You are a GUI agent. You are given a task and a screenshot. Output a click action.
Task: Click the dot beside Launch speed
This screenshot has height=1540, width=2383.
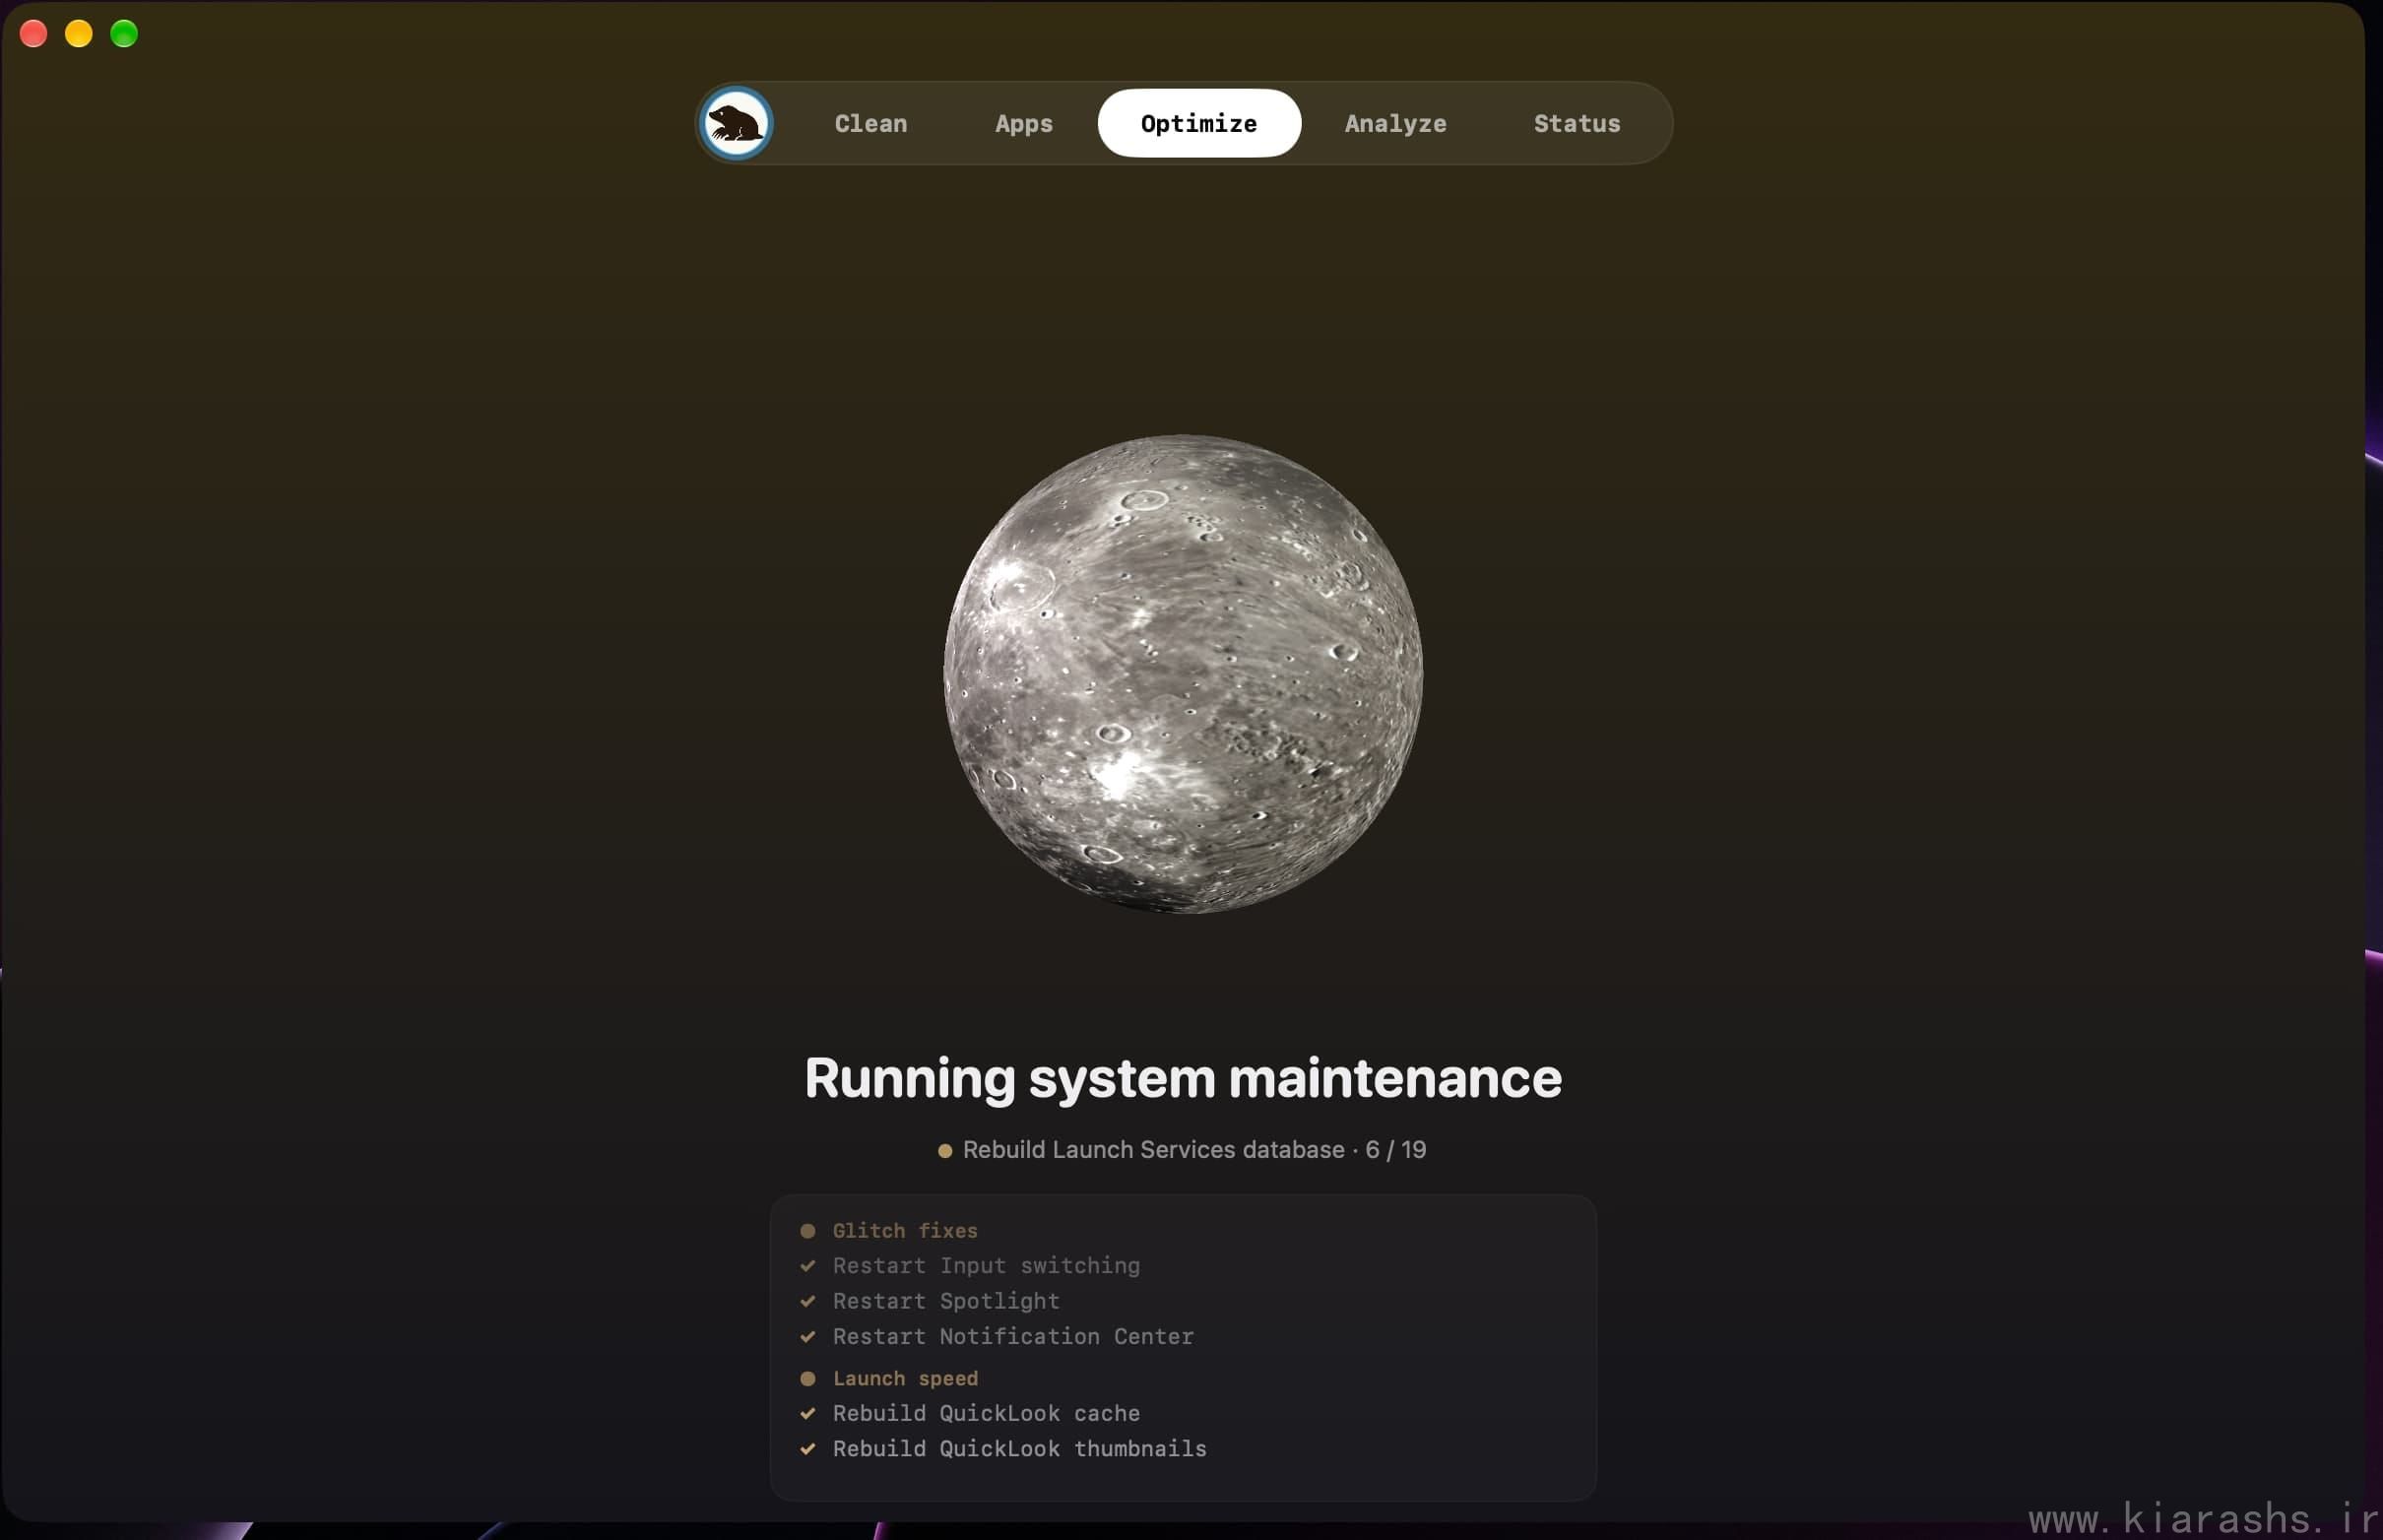tap(808, 1378)
